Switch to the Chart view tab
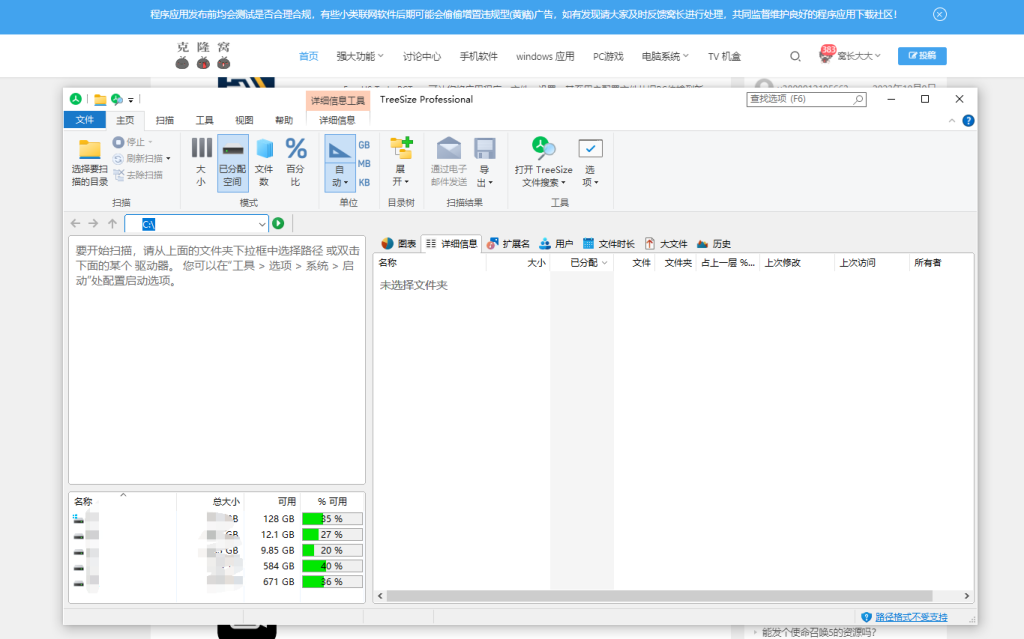Screen dimensions: 1024x639 tap(398, 244)
